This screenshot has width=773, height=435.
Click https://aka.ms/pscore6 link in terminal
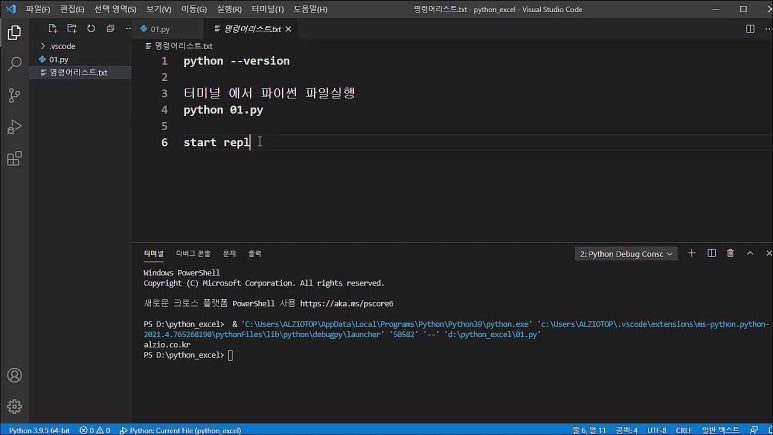click(347, 304)
